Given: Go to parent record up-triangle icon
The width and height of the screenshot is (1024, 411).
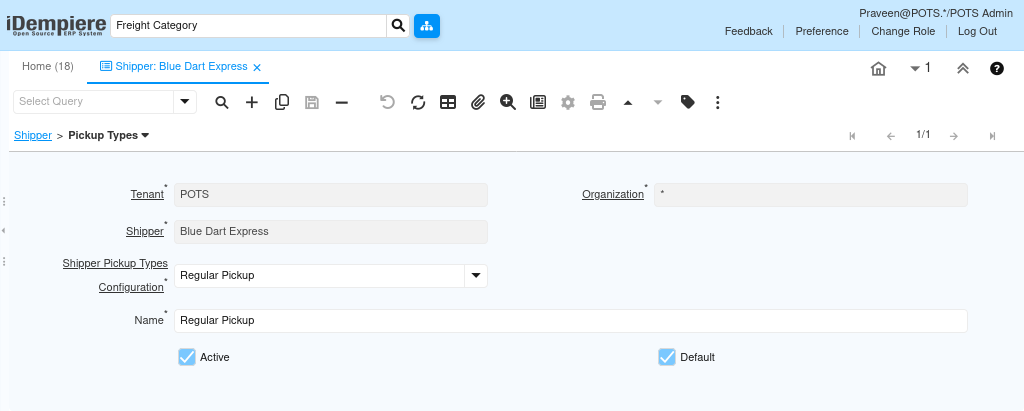Looking at the screenshot, I should [628, 103].
